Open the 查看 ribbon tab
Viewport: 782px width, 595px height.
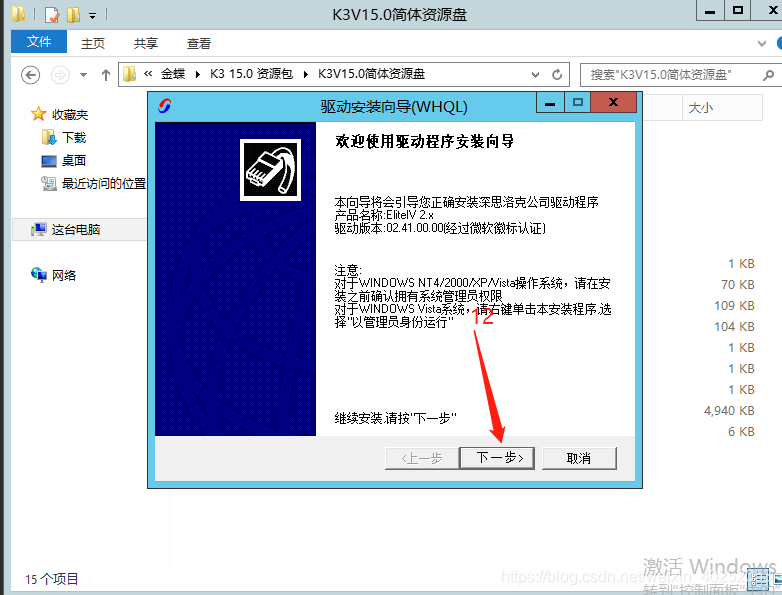point(198,43)
